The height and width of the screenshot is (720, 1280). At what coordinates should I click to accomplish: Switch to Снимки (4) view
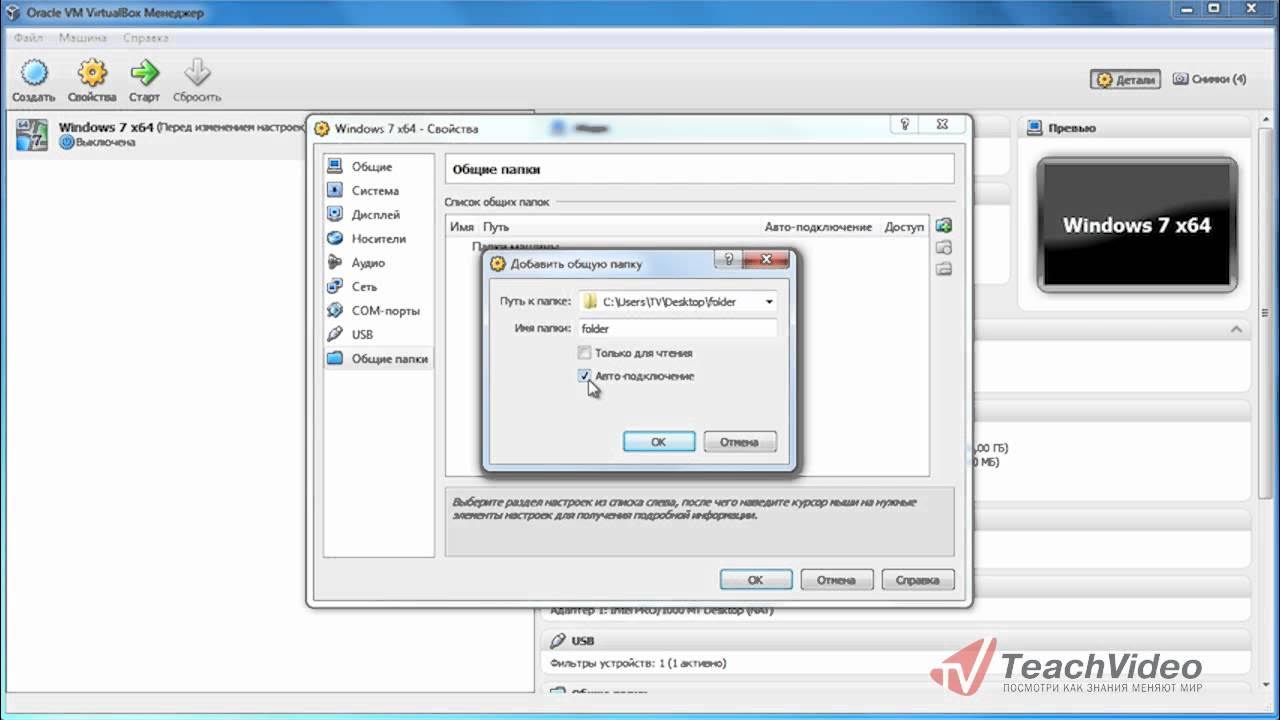(1209, 79)
